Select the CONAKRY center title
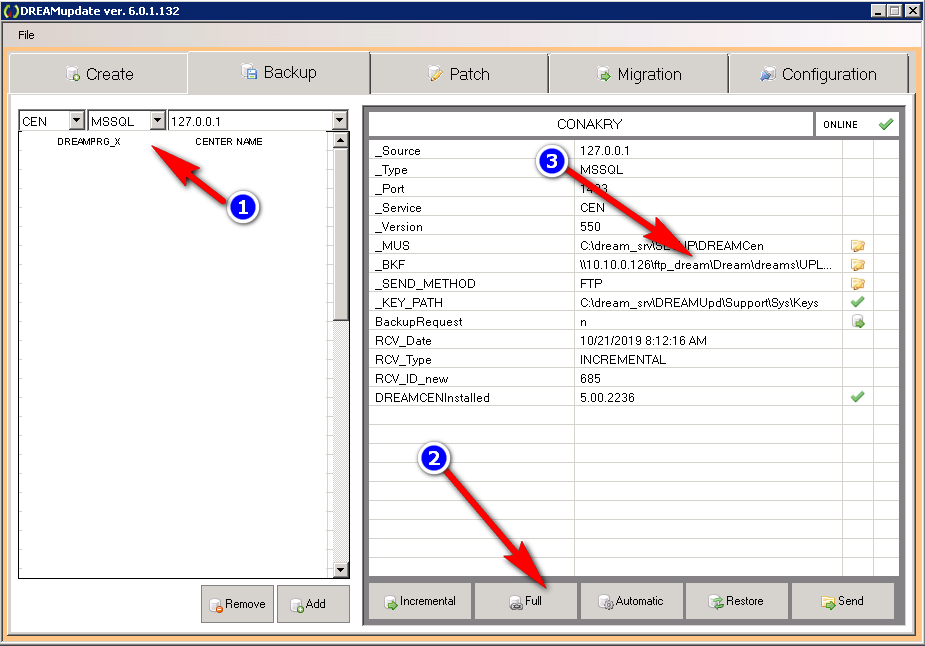 [589, 124]
